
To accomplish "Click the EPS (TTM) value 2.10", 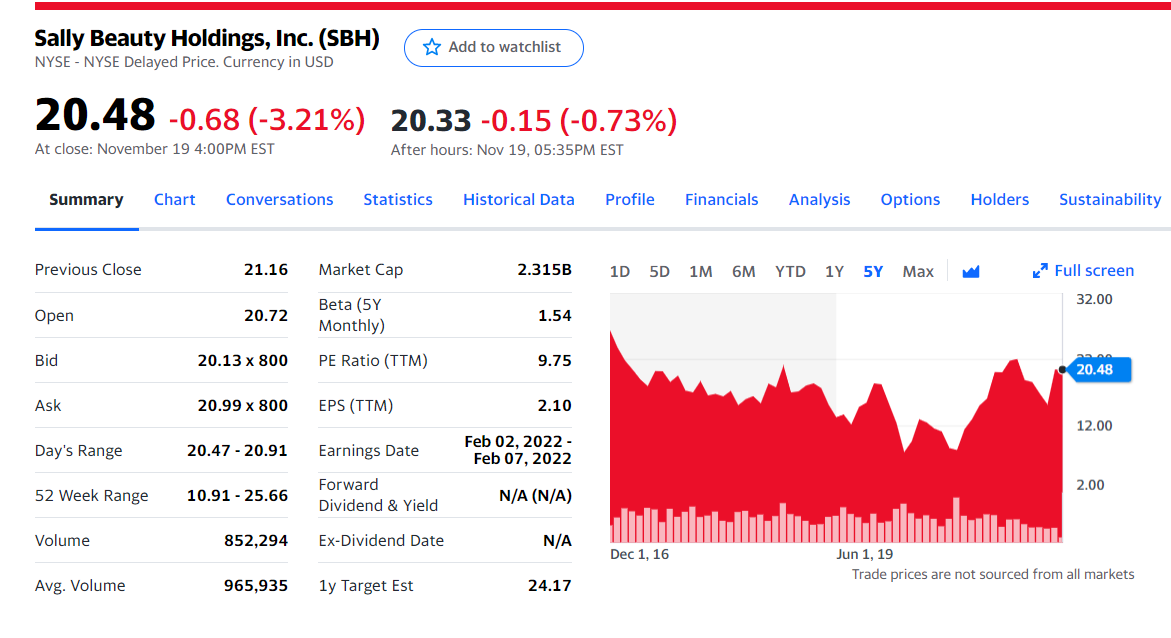I will click(555, 406).
